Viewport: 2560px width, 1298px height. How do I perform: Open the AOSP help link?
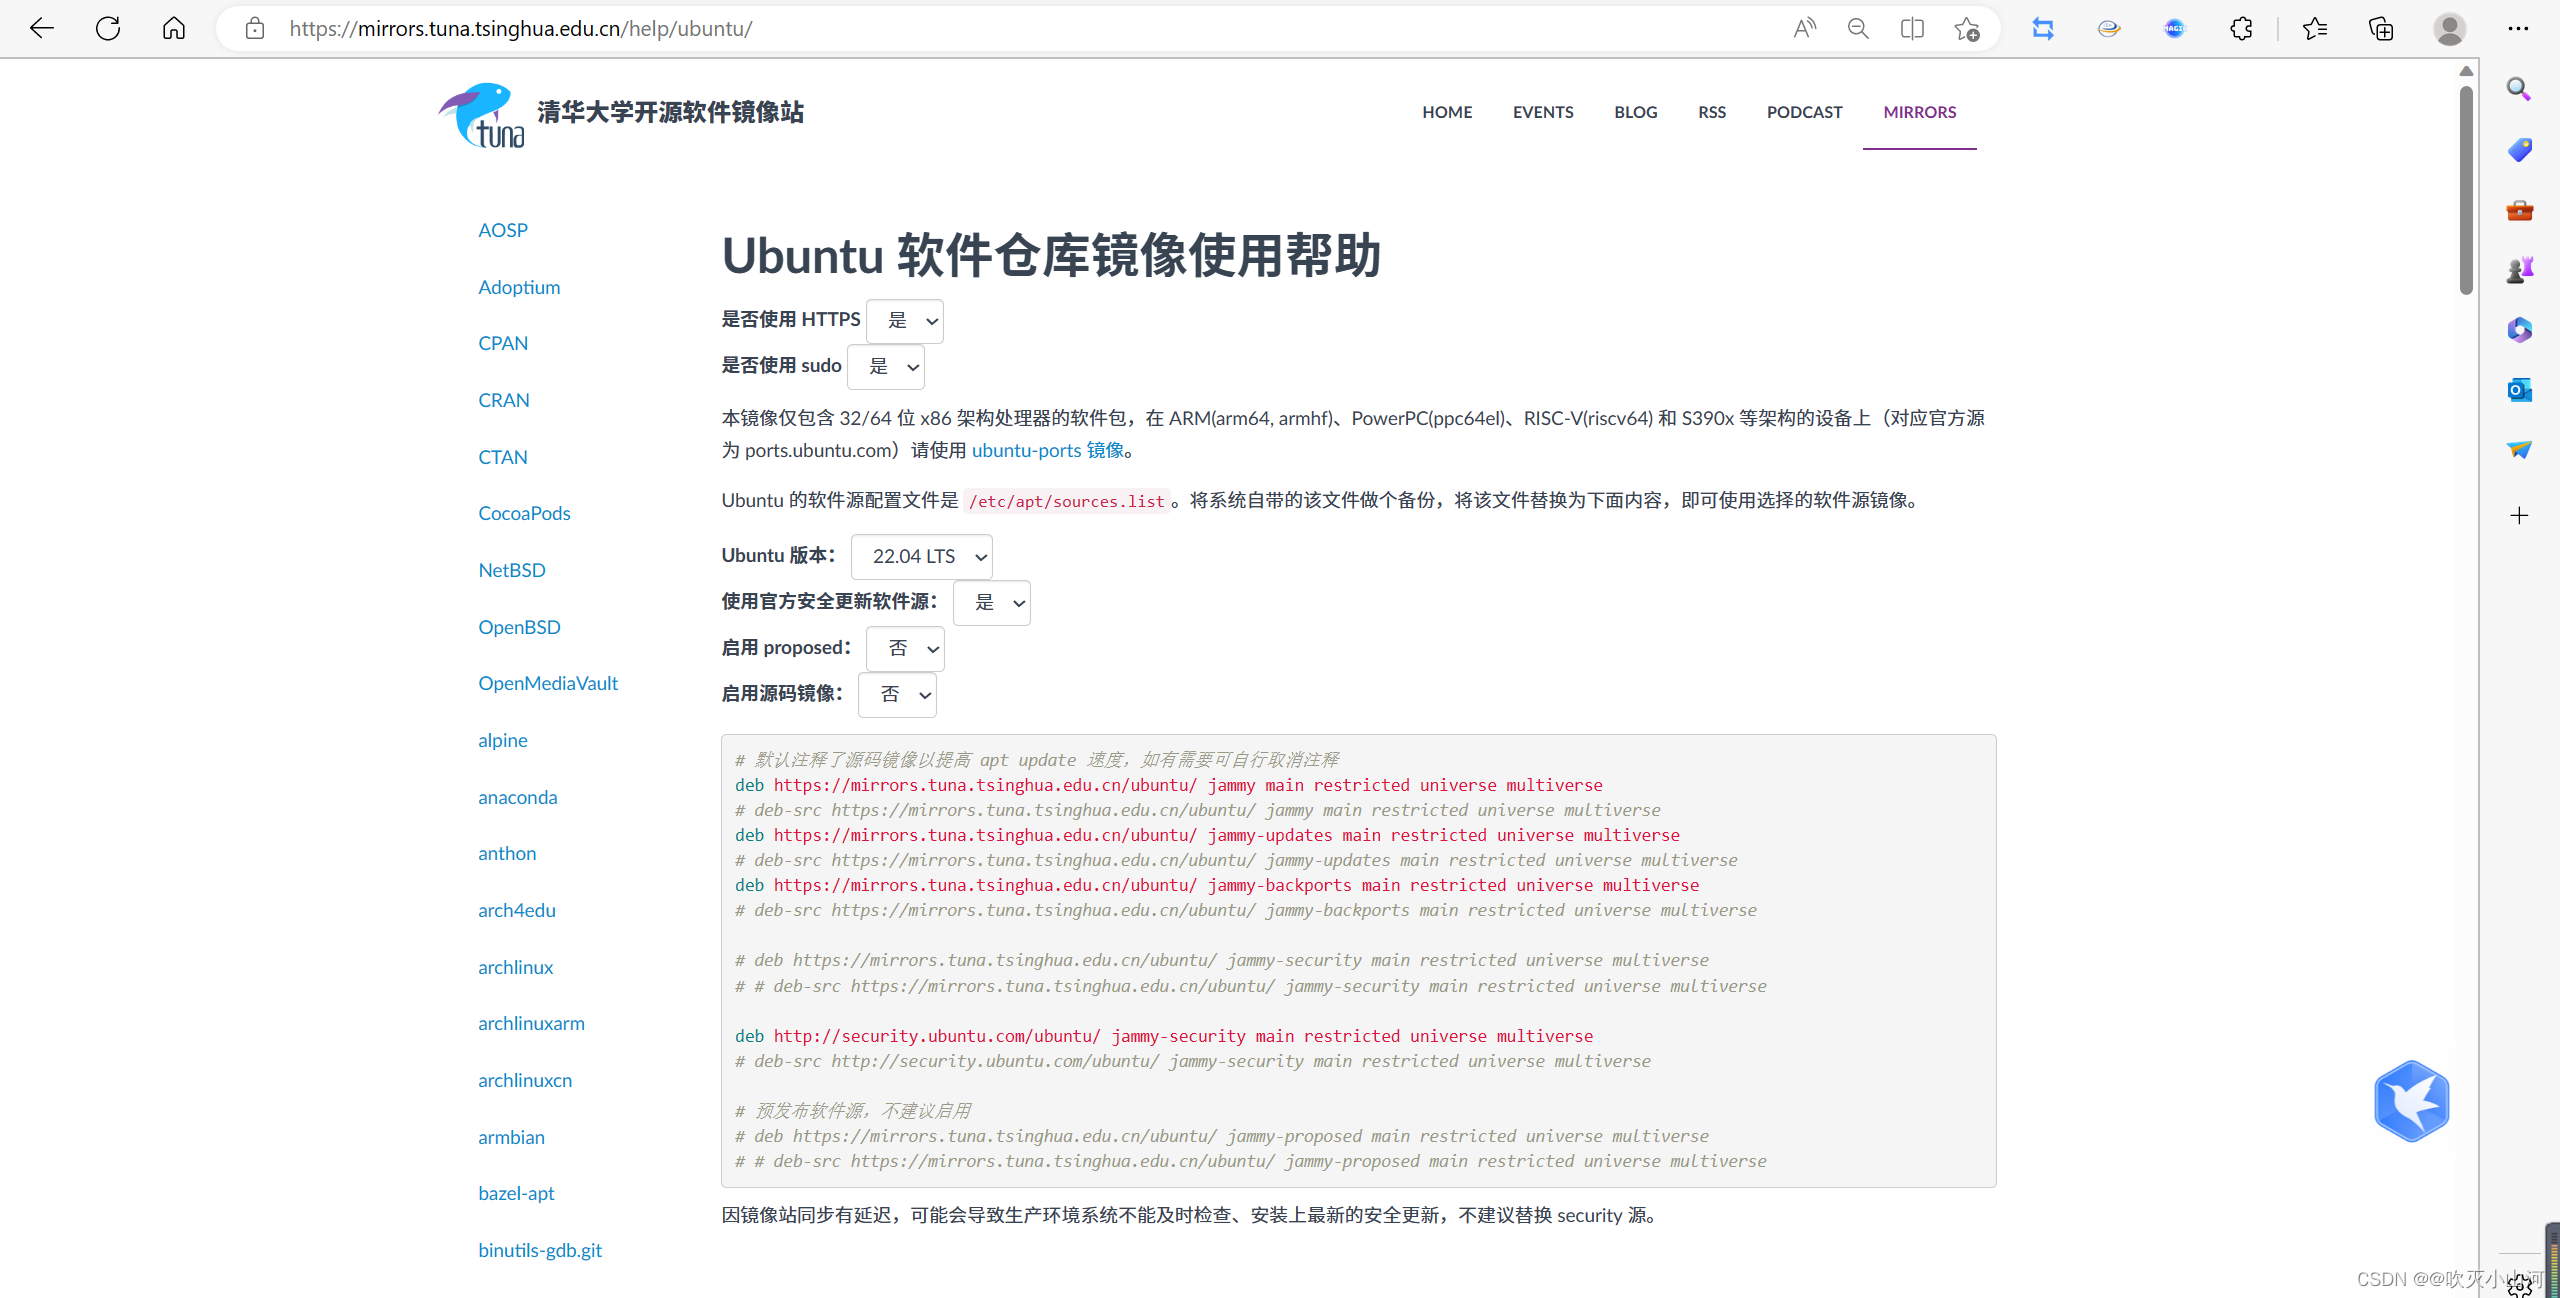click(x=503, y=231)
